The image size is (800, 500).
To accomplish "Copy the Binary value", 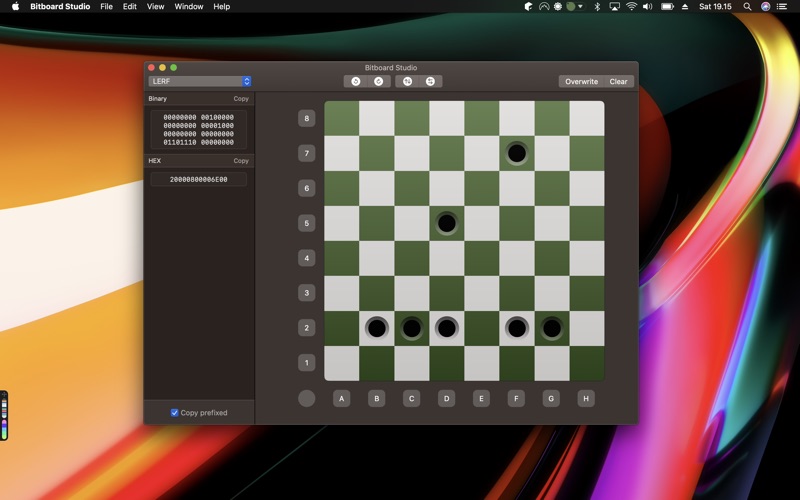I will pos(241,98).
